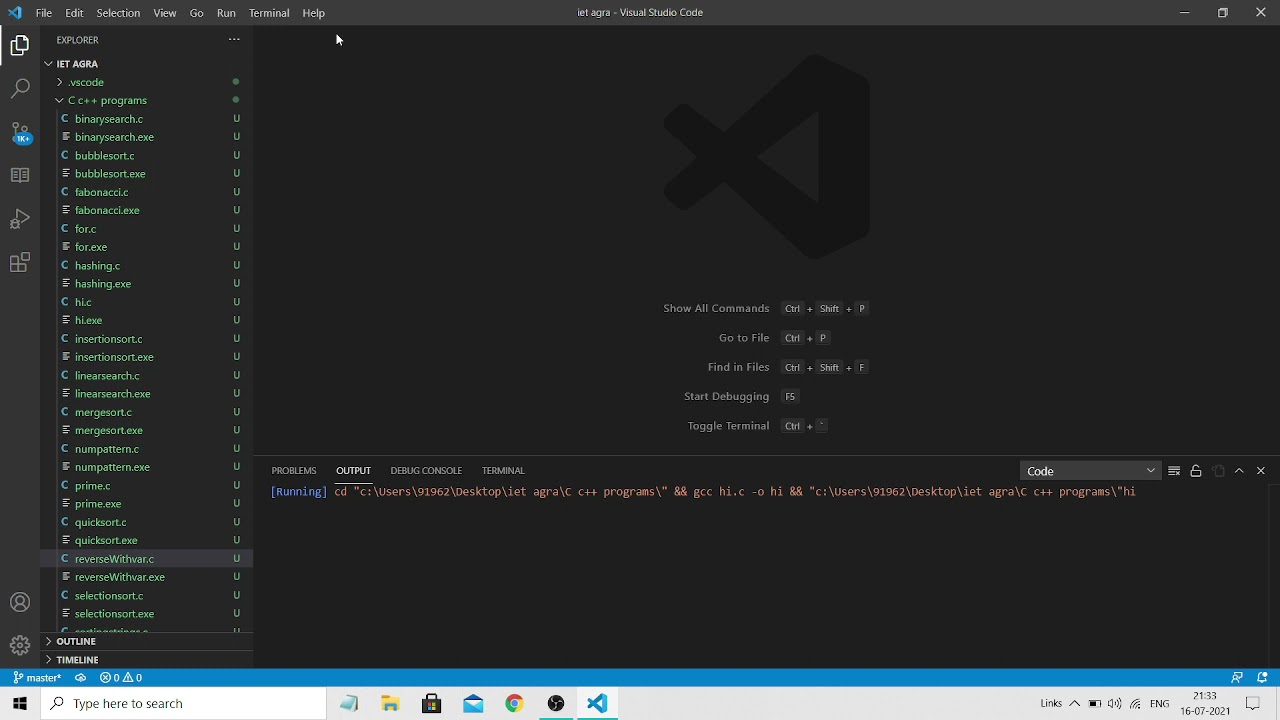The width and height of the screenshot is (1280, 720).
Task: Open the Manage gear icon
Action: pyautogui.click(x=20, y=645)
